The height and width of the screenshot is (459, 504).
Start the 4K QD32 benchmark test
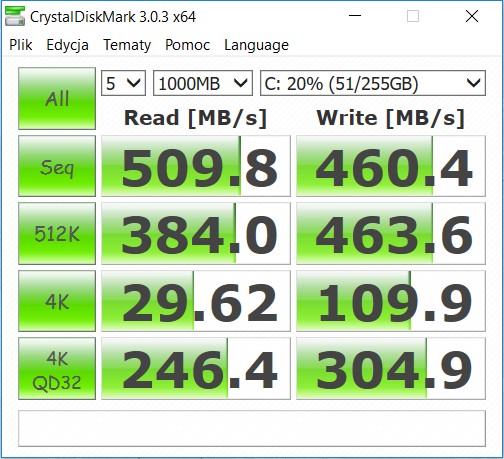[57, 369]
